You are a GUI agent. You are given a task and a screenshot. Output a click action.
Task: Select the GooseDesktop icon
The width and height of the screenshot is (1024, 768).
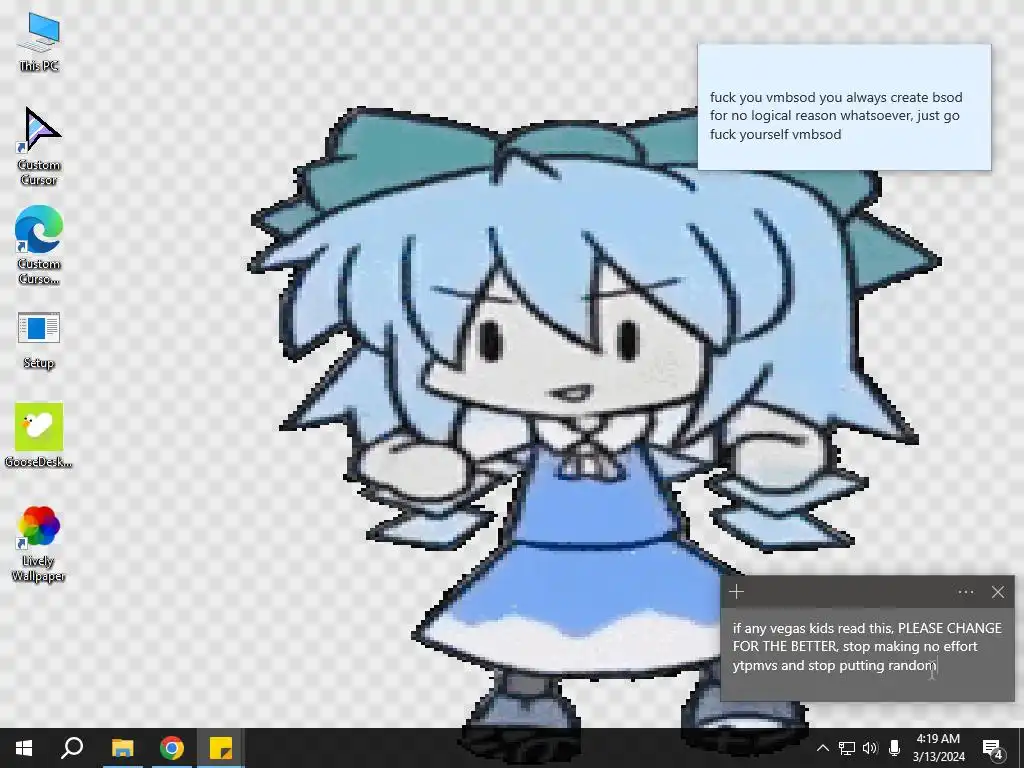[x=39, y=435]
